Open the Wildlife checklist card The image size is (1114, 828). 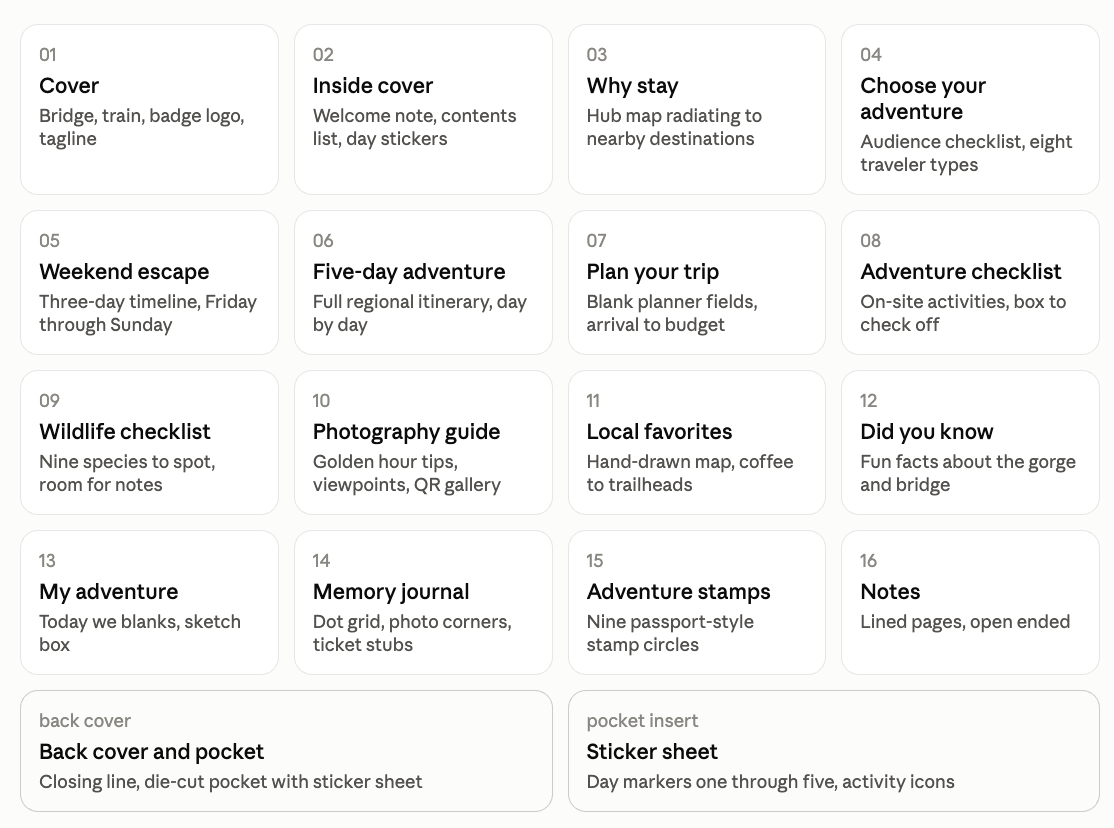[149, 442]
